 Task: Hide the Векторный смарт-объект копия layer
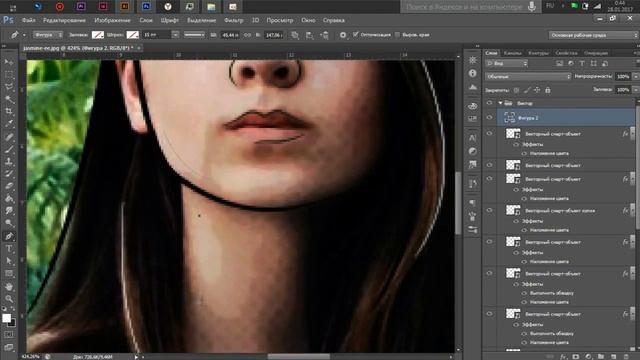pyautogui.click(x=489, y=211)
